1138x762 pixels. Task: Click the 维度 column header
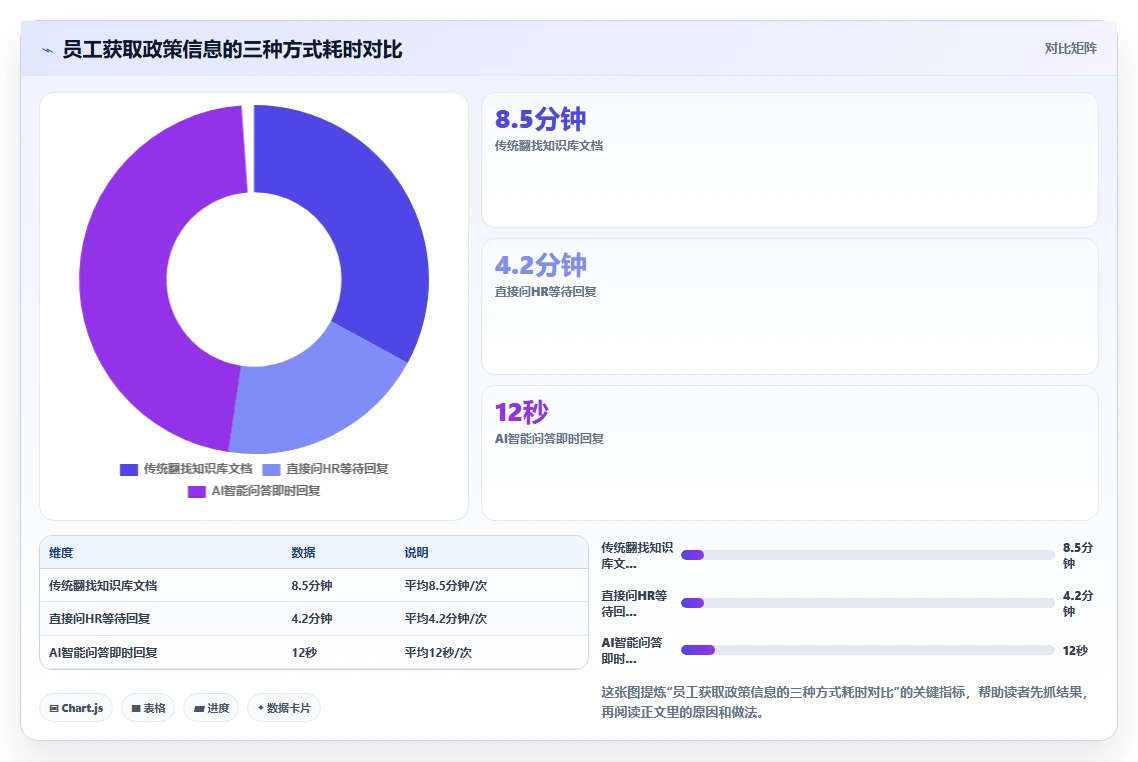(x=61, y=553)
